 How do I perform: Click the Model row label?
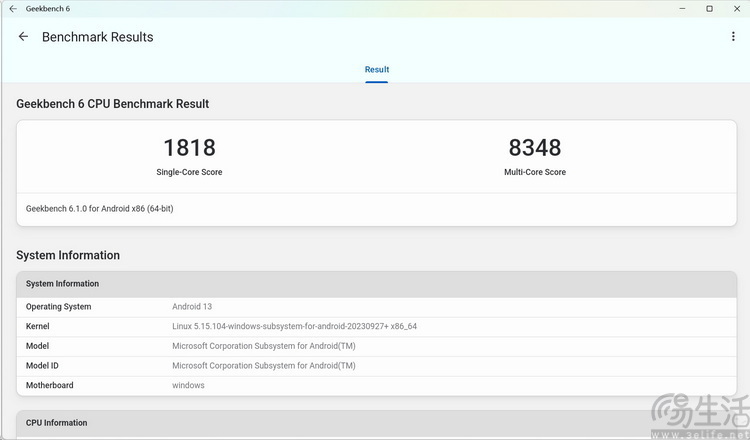(x=37, y=346)
